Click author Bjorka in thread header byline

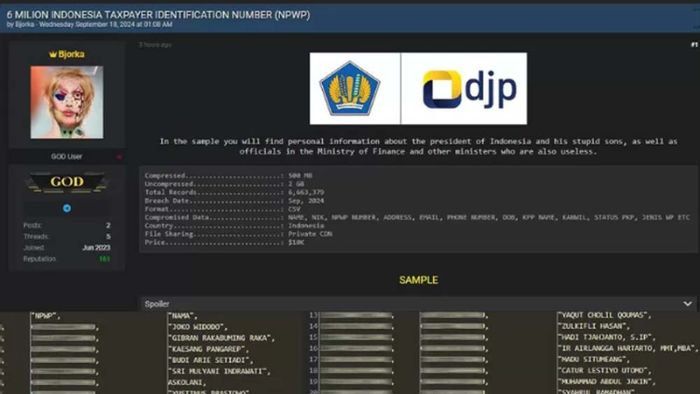25,25
